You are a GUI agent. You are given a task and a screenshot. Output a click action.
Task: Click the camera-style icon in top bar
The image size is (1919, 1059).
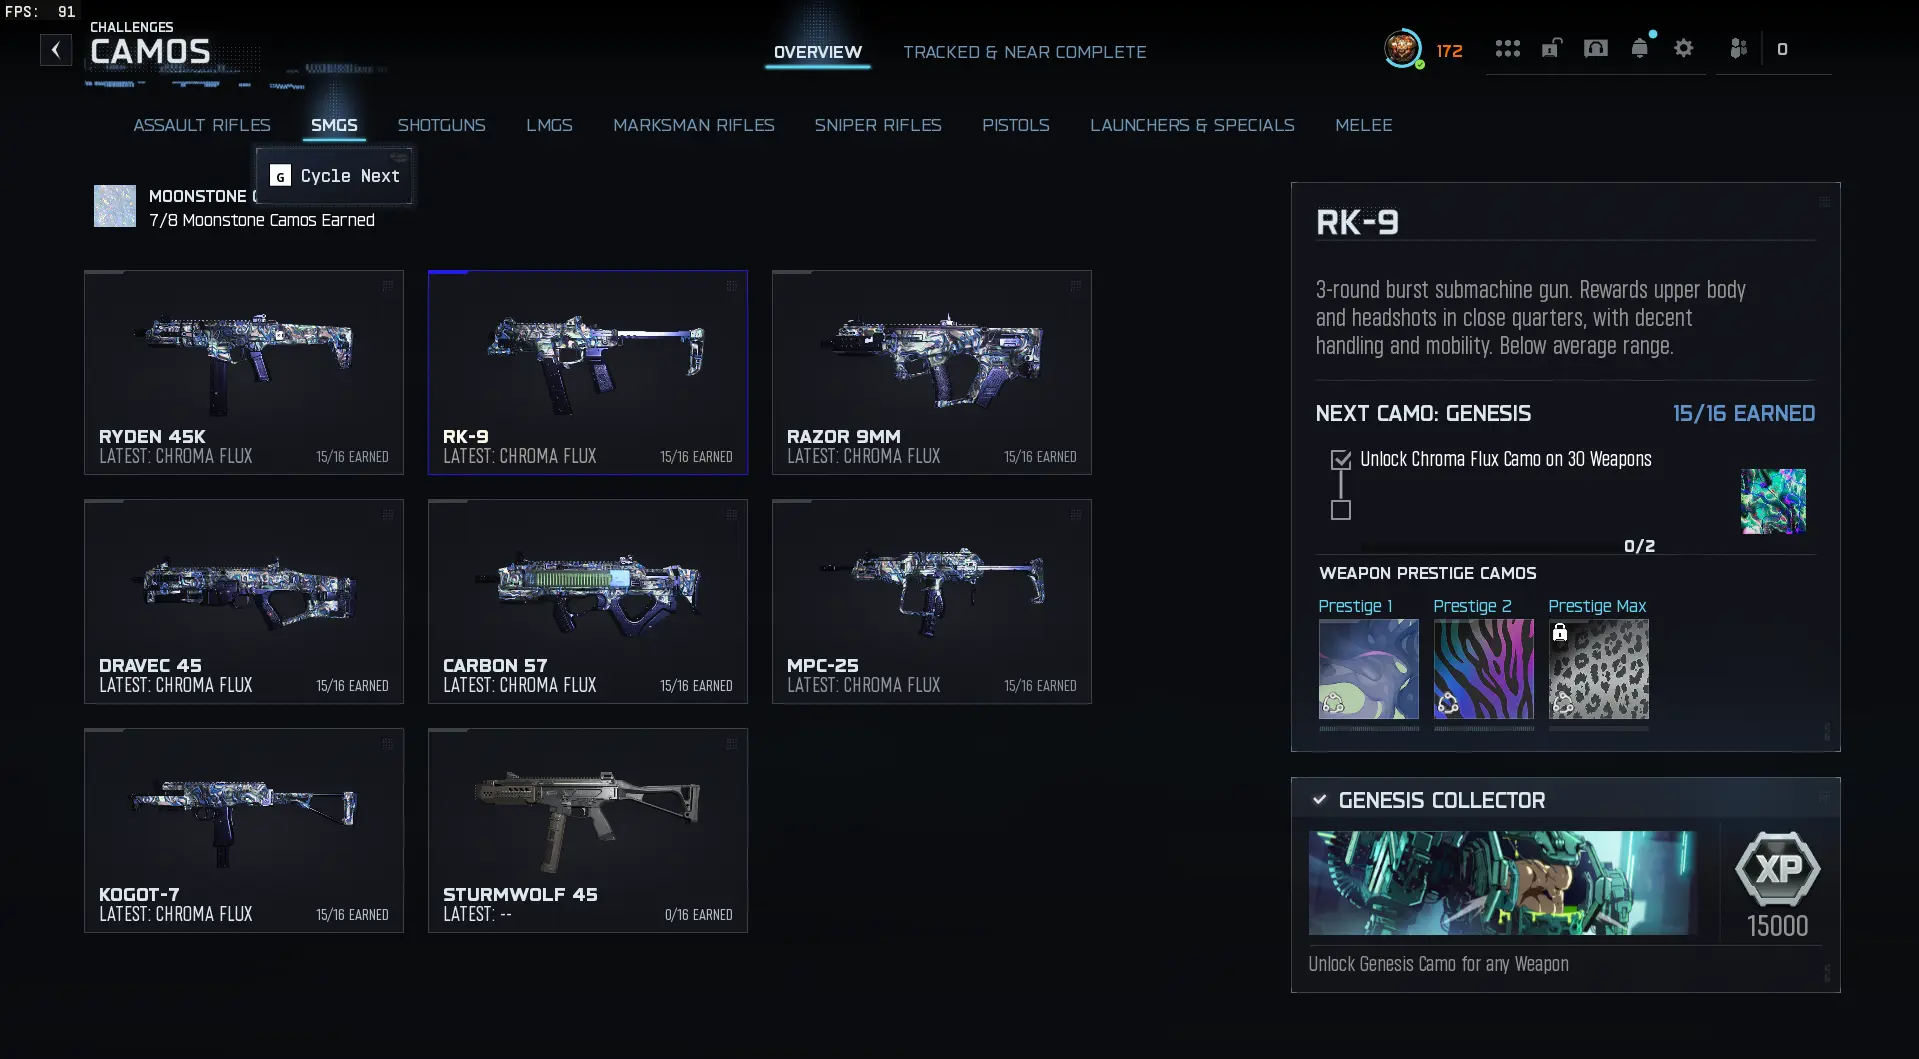click(x=1595, y=48)
